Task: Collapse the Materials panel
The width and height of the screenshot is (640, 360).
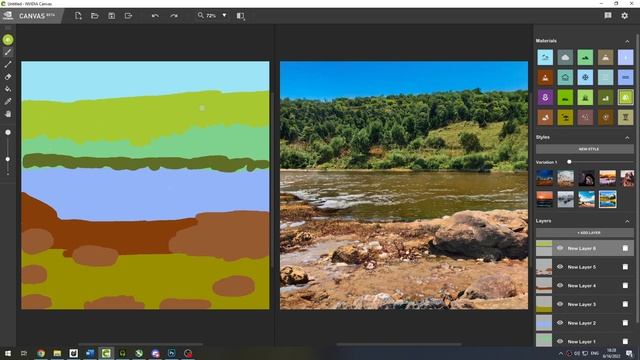Action: pyautogui.click(x=627, y=41)
